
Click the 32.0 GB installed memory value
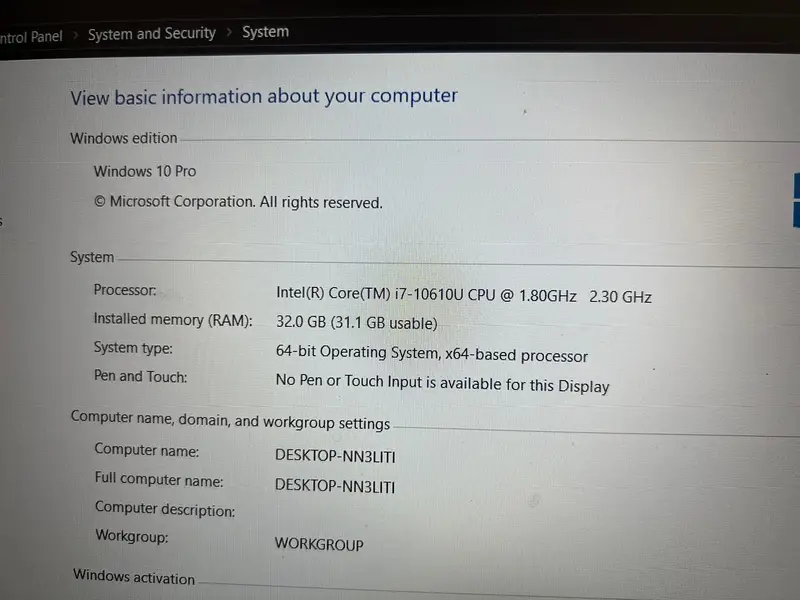pyautogui.click(x=356, y=324)
